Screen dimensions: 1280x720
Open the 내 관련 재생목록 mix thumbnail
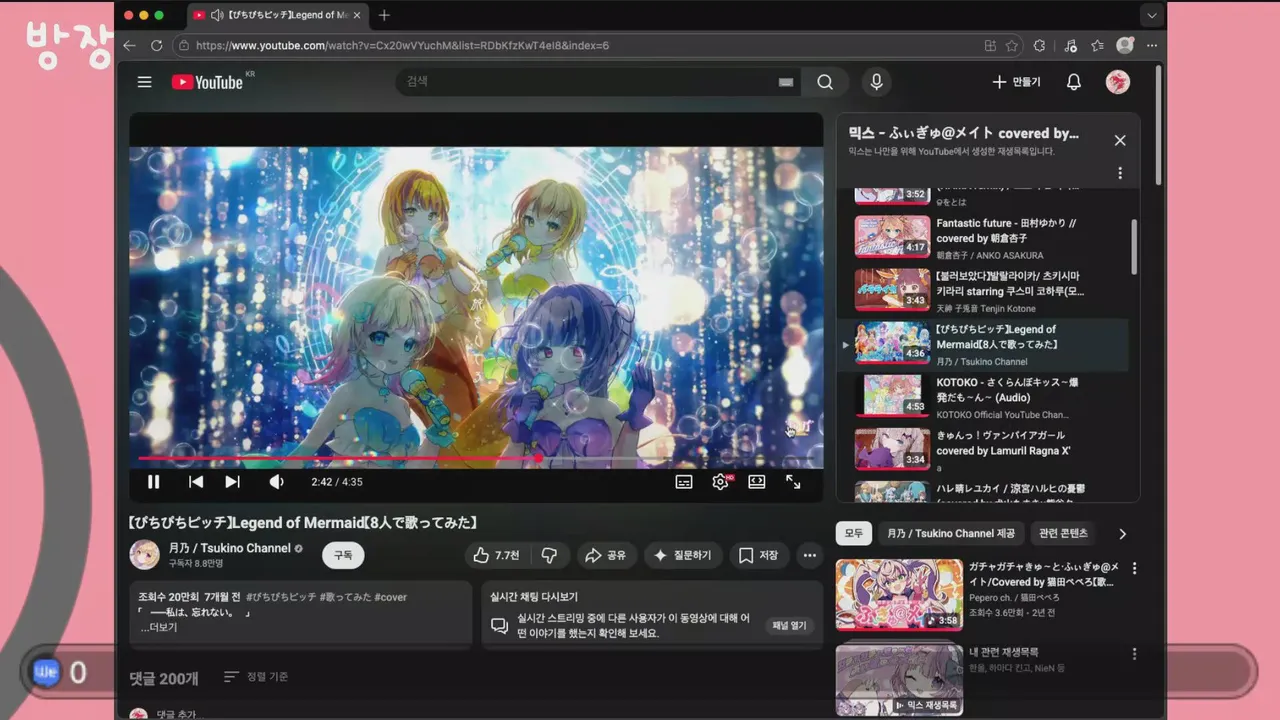click(x=899, y=680)
